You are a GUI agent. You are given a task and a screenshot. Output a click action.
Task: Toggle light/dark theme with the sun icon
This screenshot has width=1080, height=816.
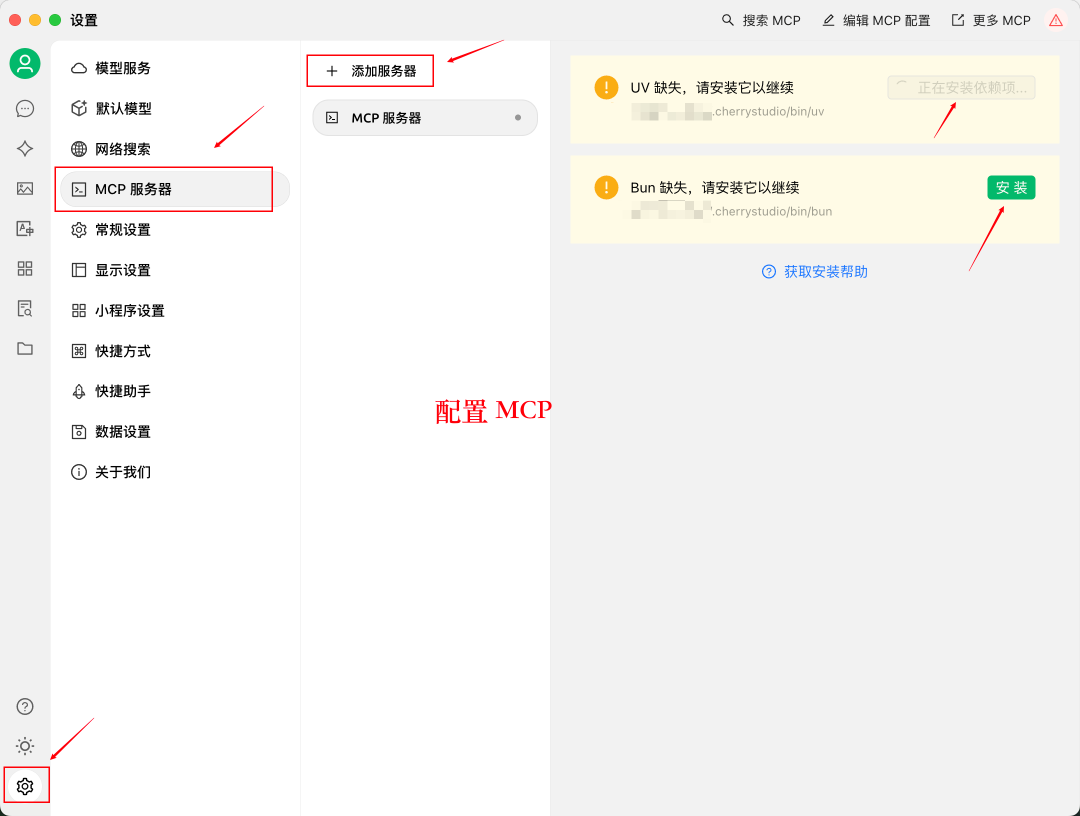pos(25,745)
